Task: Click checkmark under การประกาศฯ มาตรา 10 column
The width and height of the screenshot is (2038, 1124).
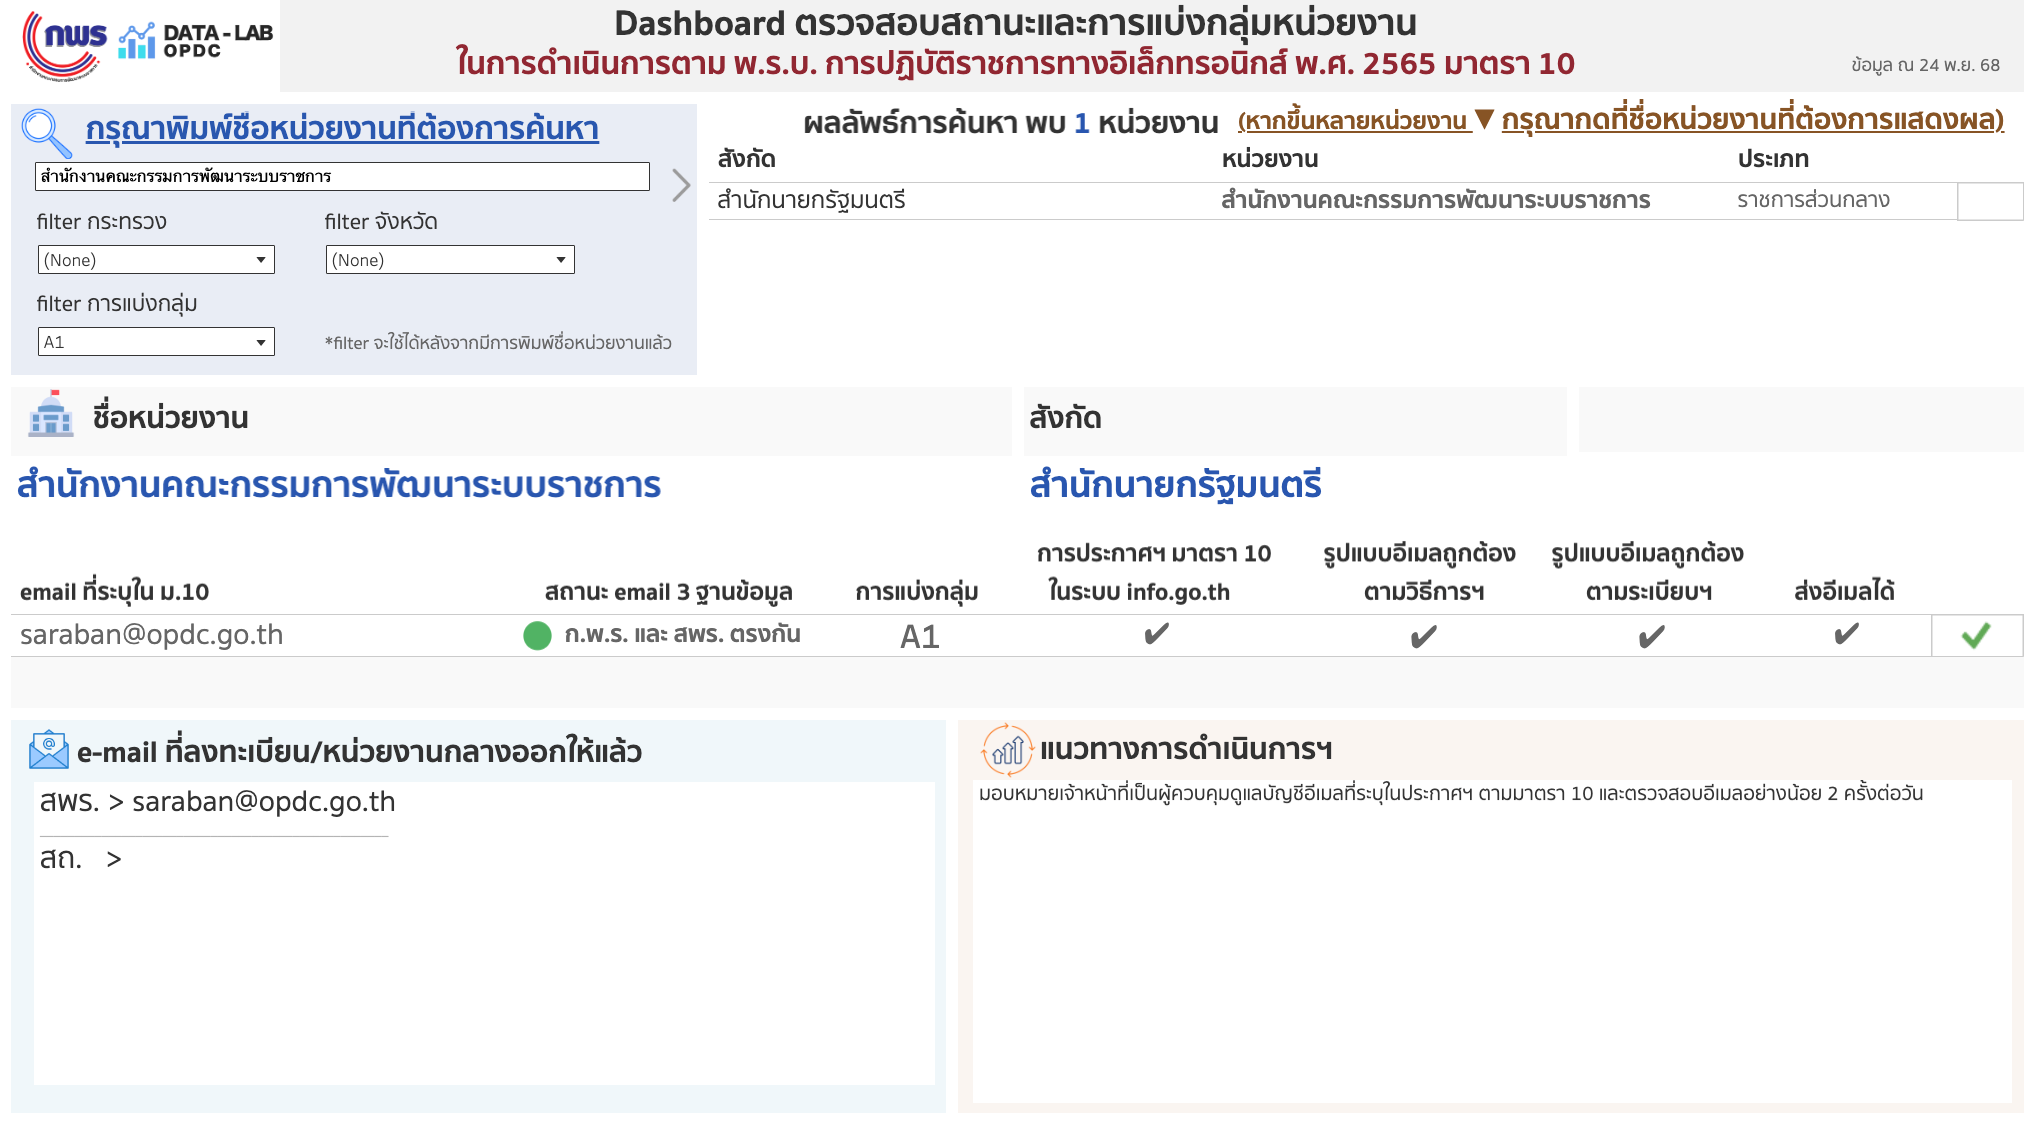Action: (1156, 634)
